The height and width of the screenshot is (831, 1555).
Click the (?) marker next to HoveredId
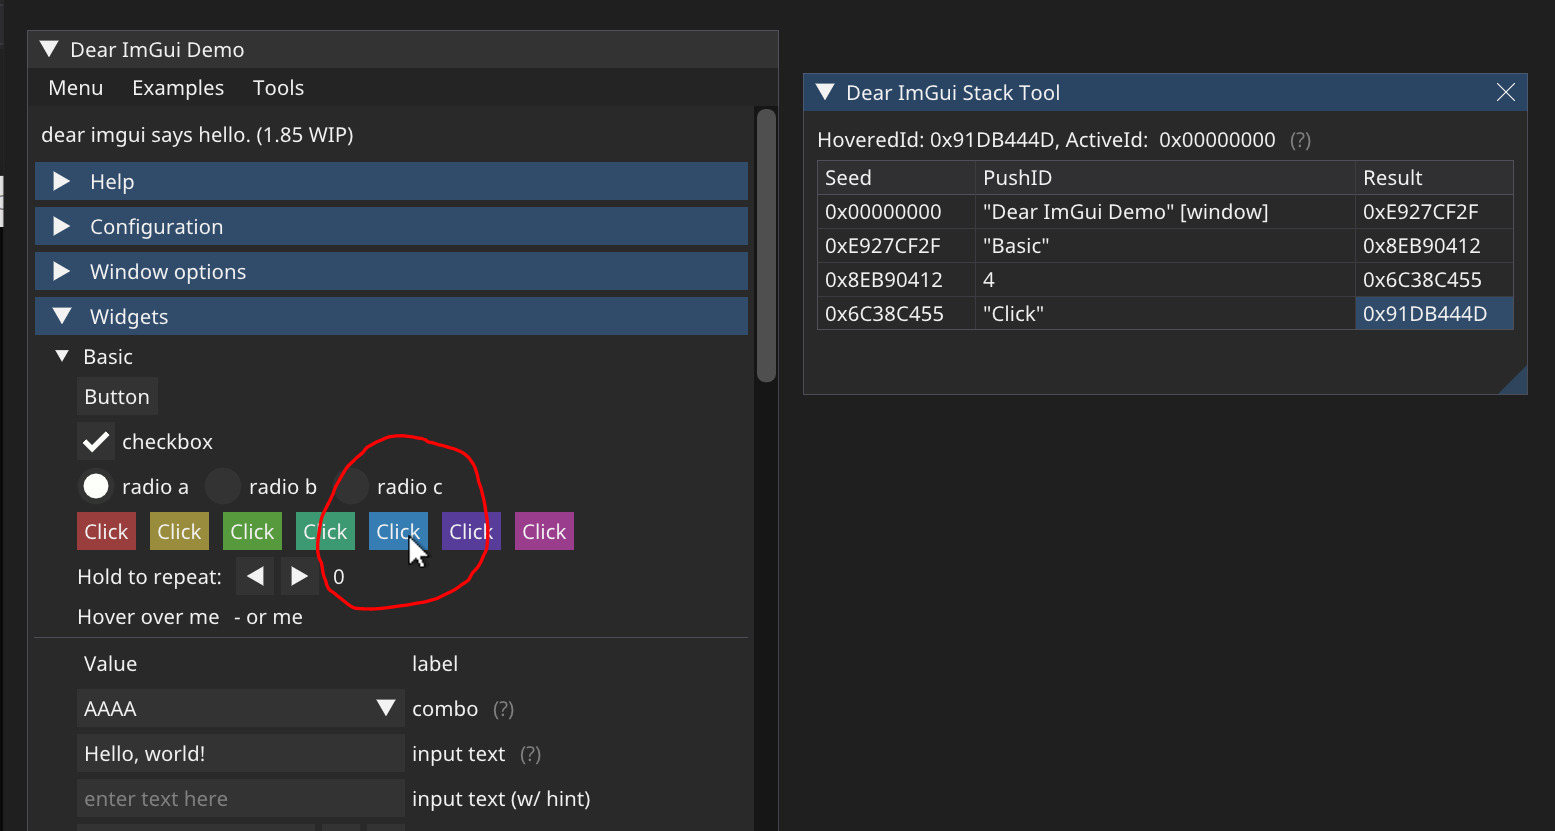tap(1299, 140)
